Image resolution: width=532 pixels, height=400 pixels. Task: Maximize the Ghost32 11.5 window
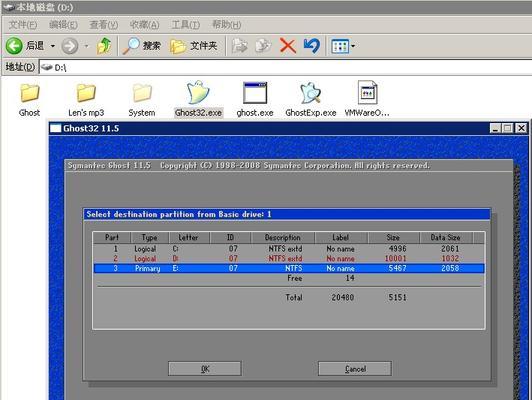[508, 128]
